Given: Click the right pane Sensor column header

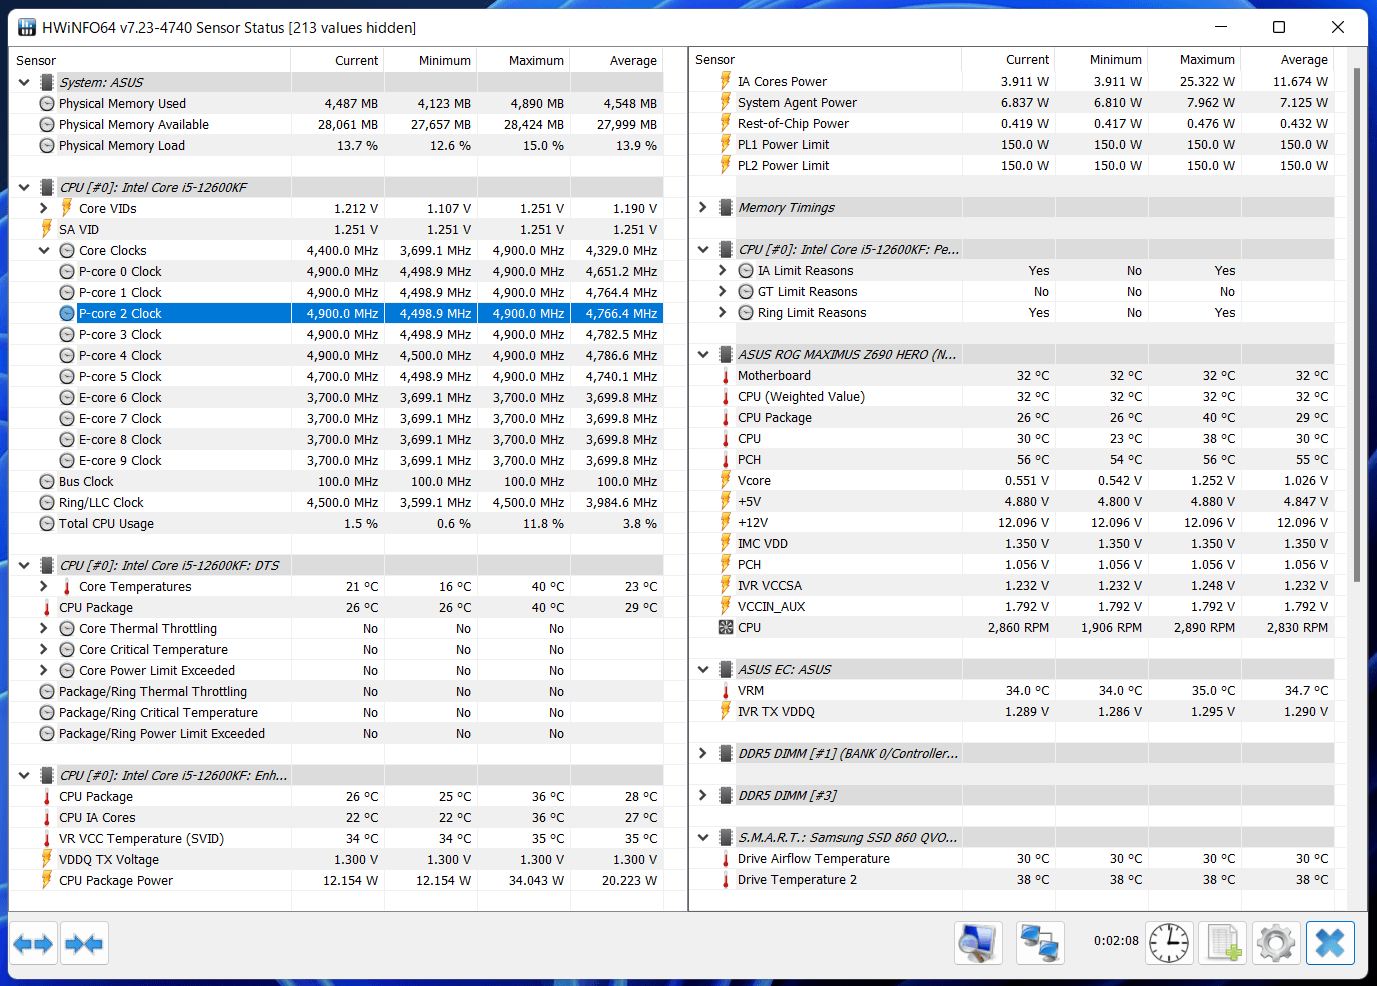Looking at the screenshot, I should 826,60.
